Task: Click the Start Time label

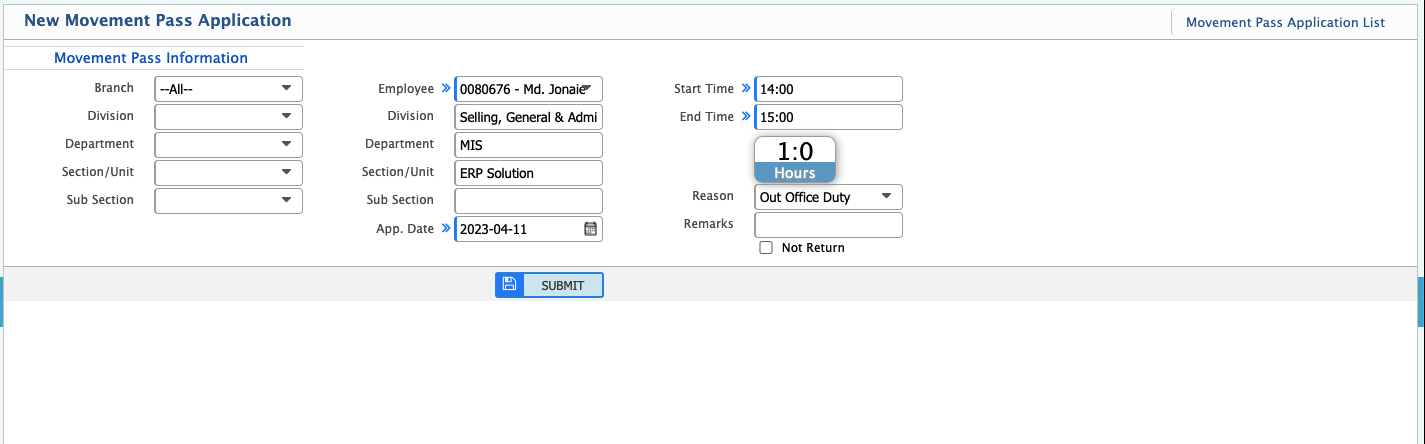Action: [704, 89]
